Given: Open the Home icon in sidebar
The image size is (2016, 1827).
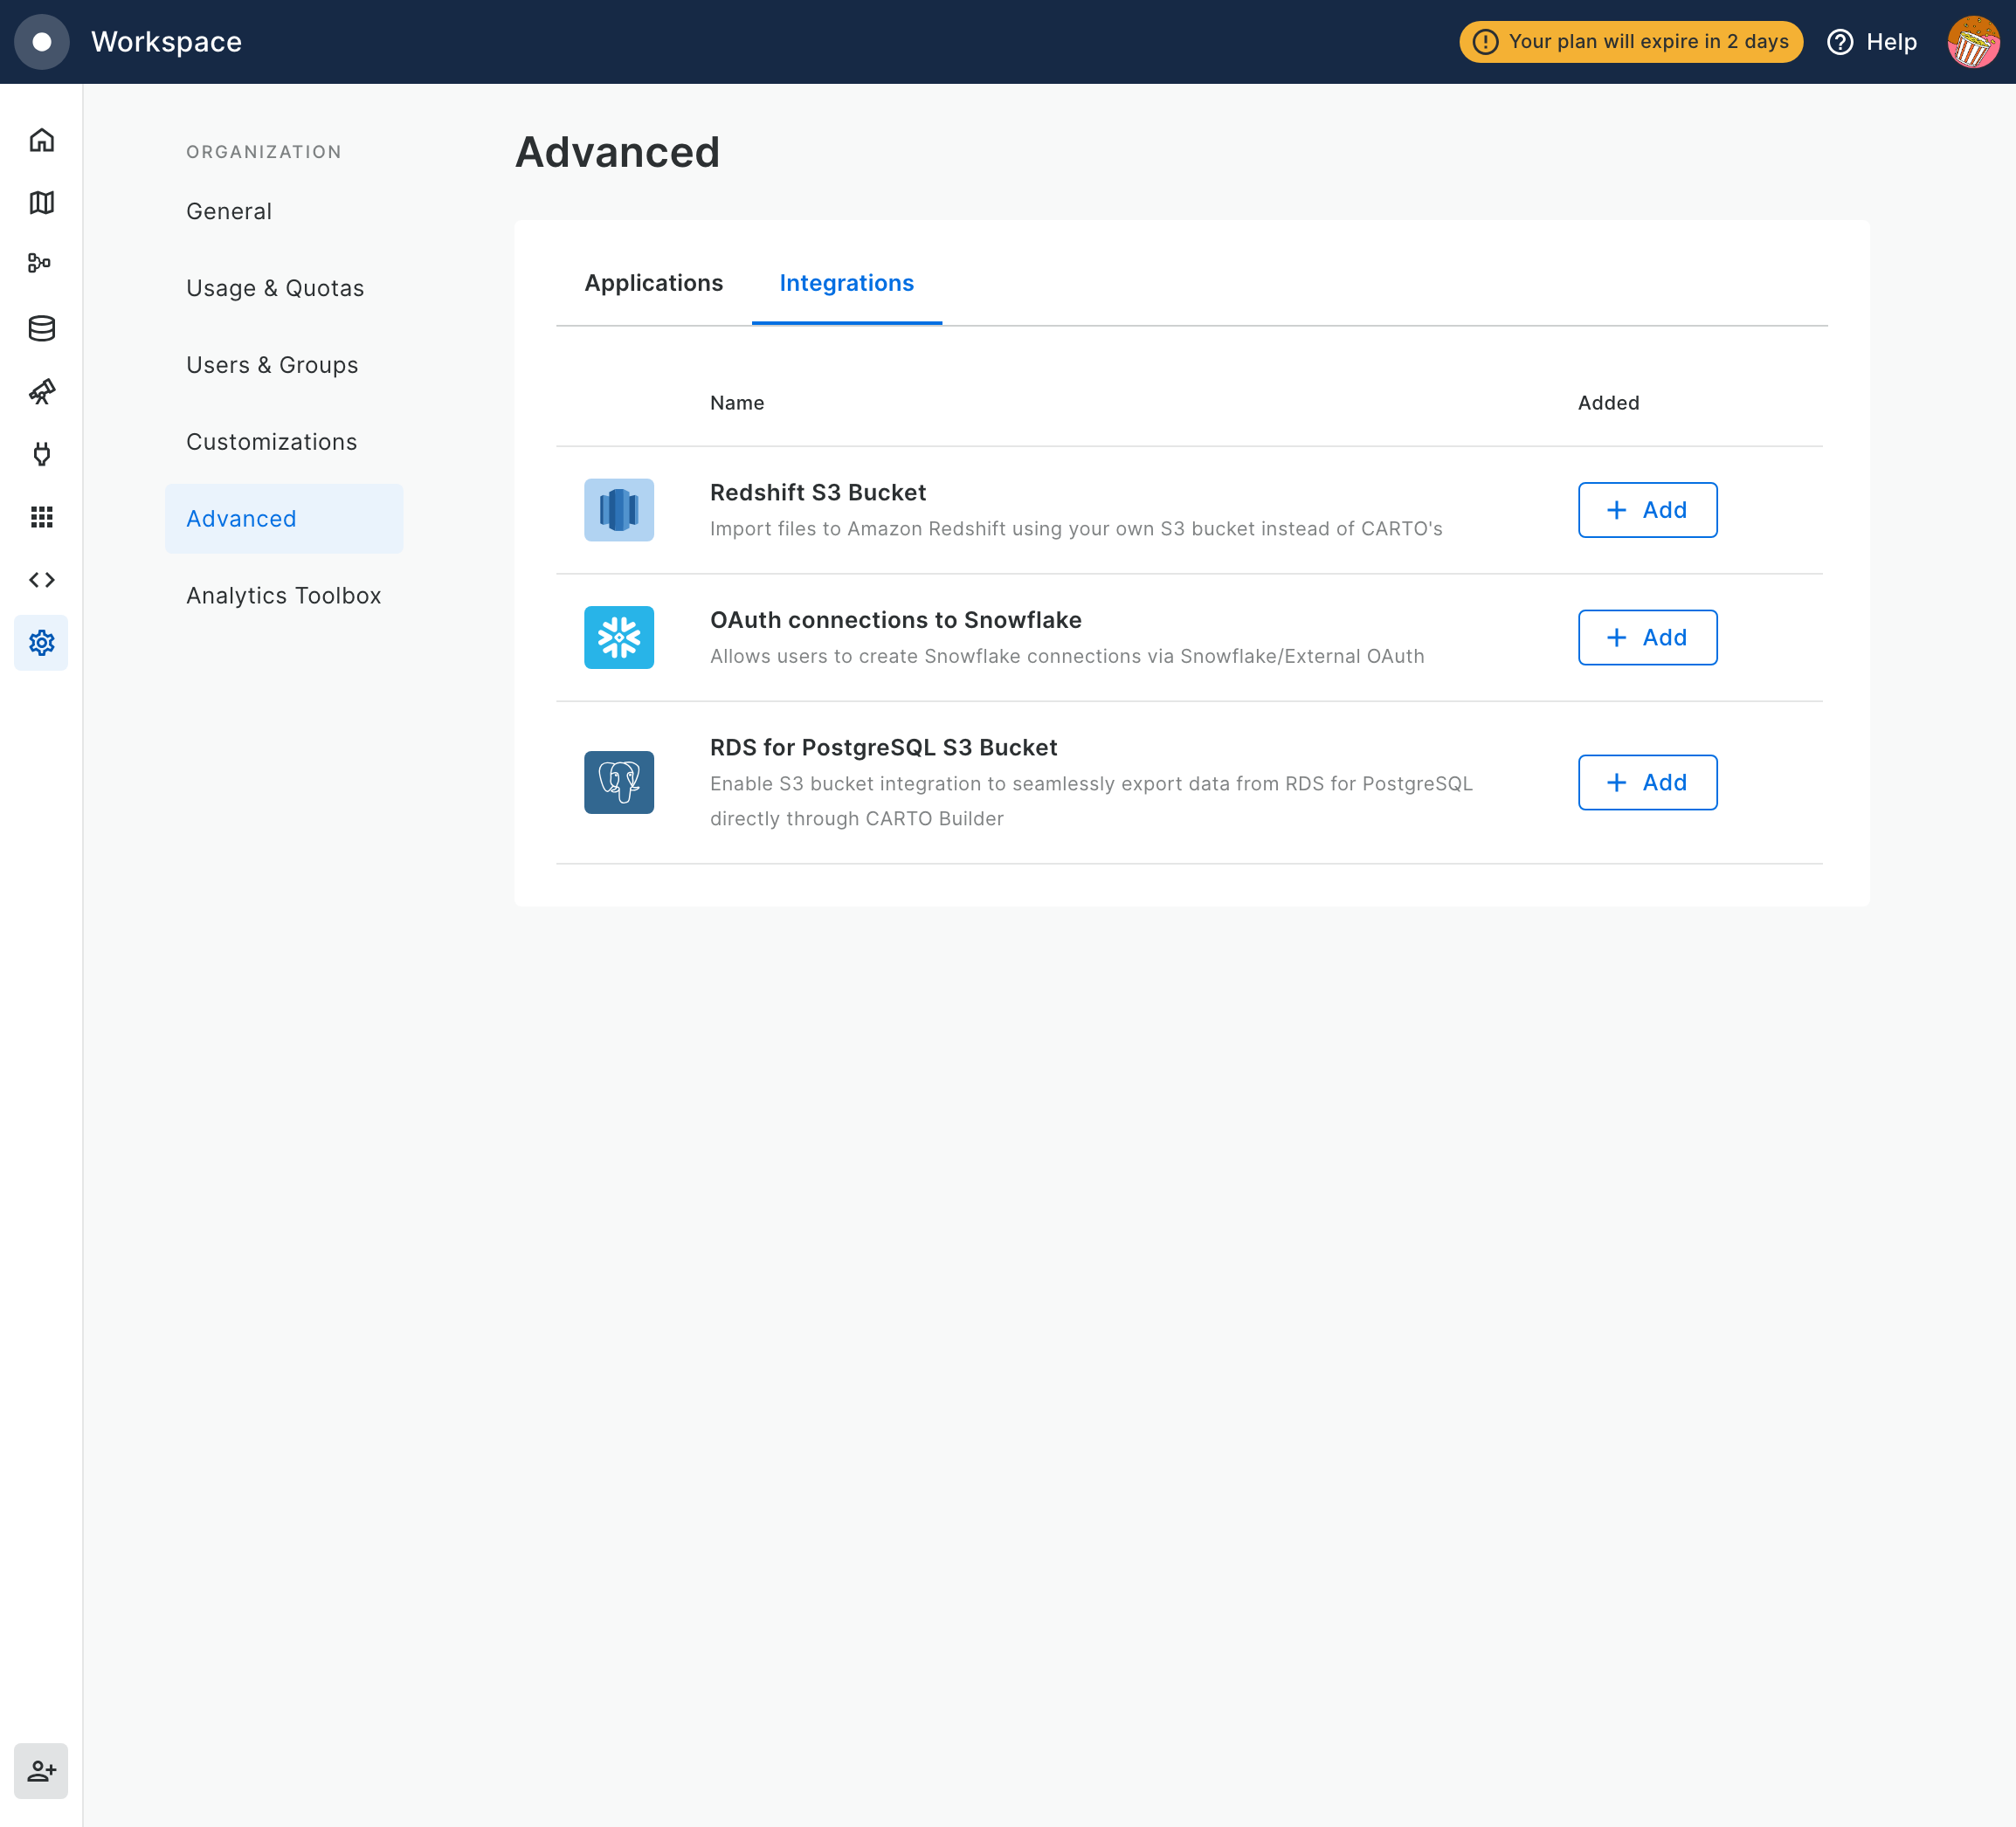Looking at the screenshot, I should (x=41, y=140).
